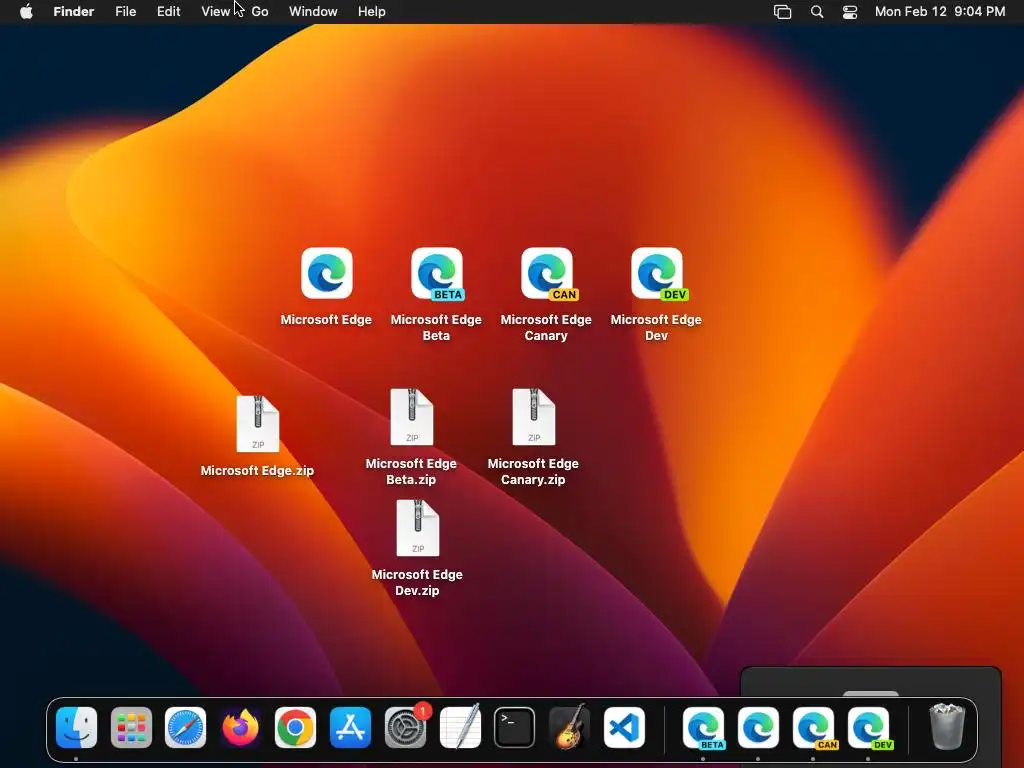
Task: Open Edge Beta from the Dock
Action: (x=703, y=728)
